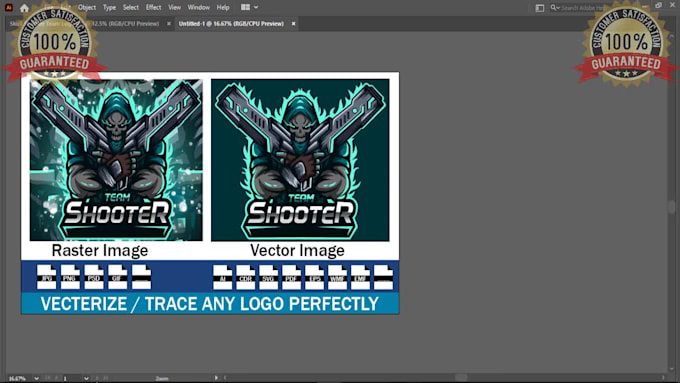Open the Object menu
Viewport: 680px width, 383px height.
tap(87, 7)
